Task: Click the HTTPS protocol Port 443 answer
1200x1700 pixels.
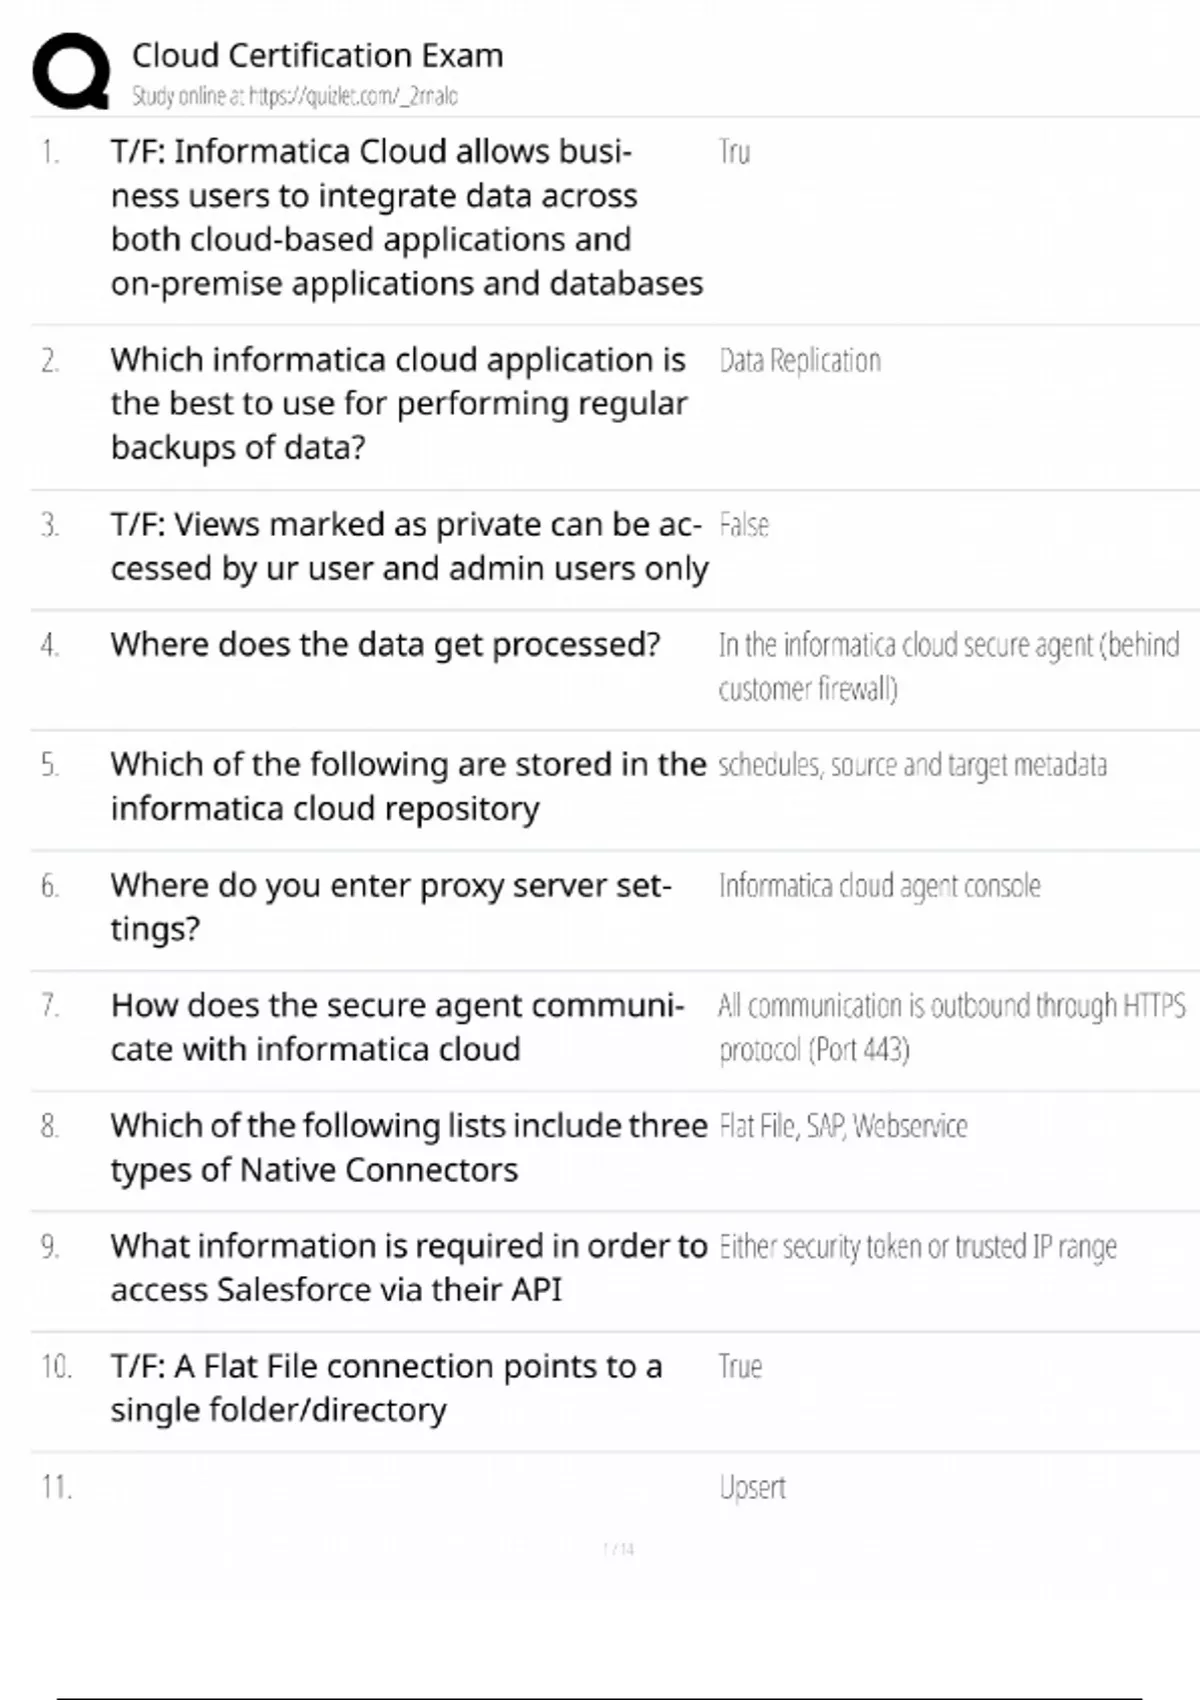Action: point(951,1027)
